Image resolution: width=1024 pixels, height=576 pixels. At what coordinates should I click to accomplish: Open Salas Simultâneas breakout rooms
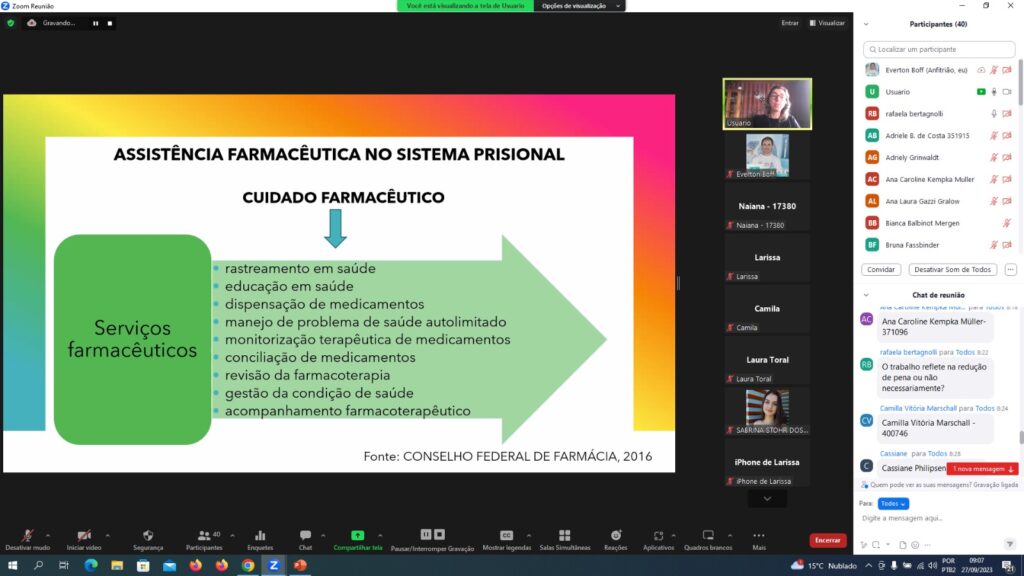tap(564, 535)
